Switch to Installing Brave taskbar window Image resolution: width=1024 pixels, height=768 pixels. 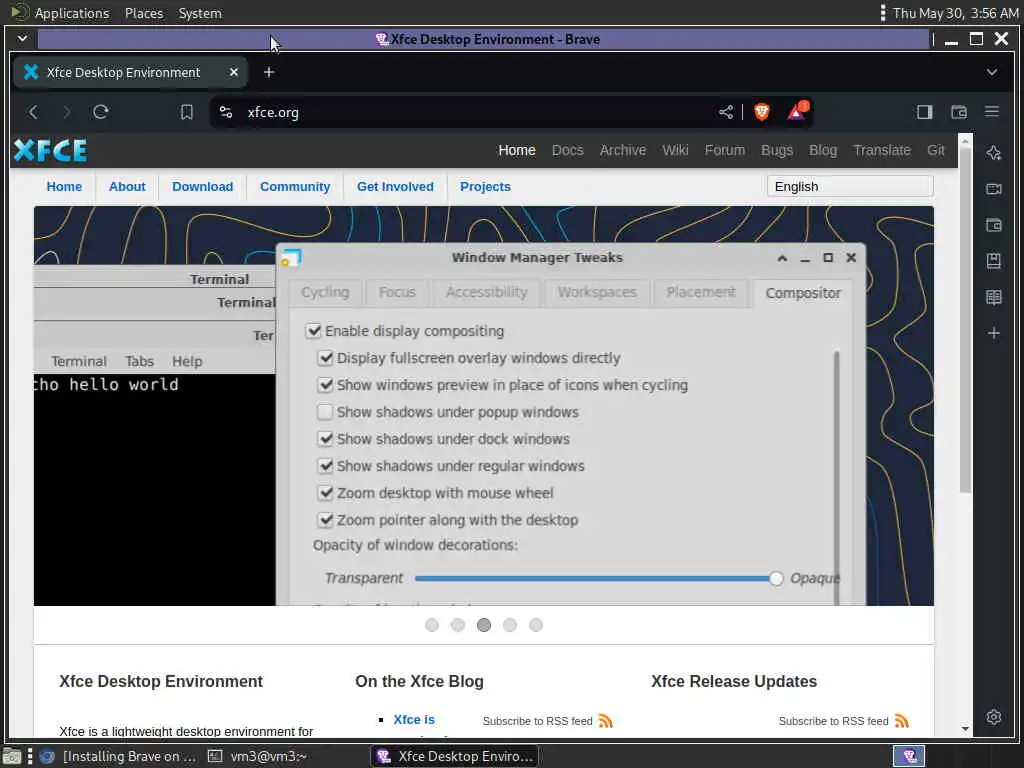(118, 756)
